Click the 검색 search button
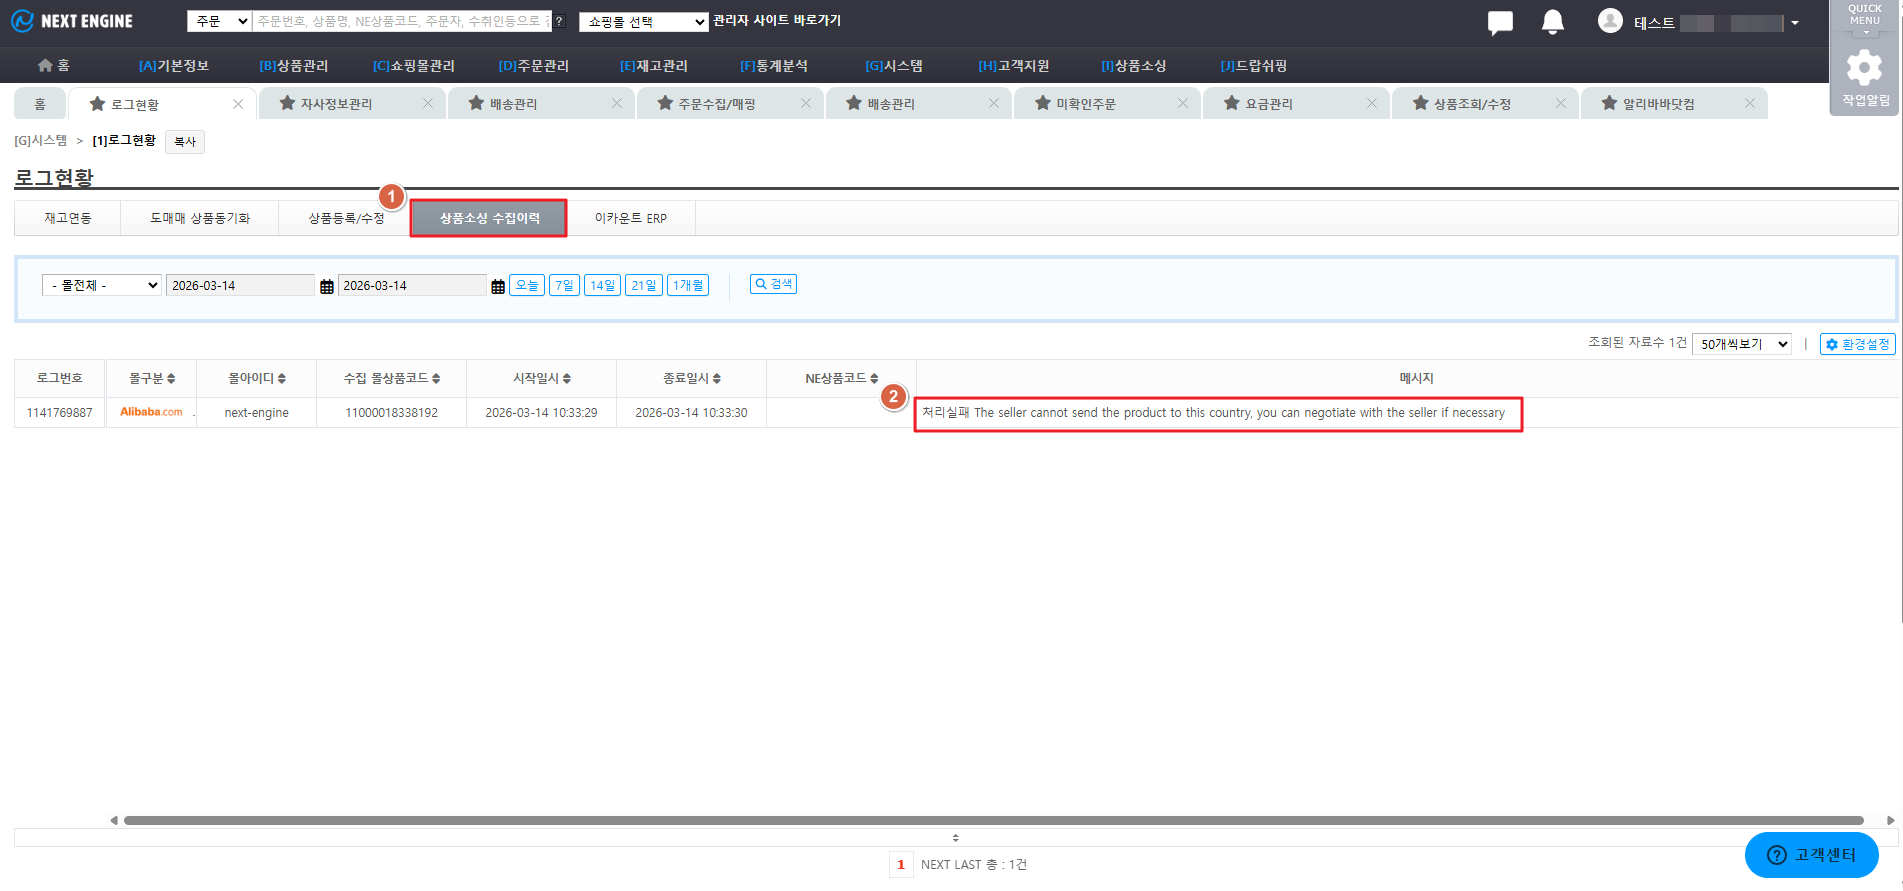 773,285
